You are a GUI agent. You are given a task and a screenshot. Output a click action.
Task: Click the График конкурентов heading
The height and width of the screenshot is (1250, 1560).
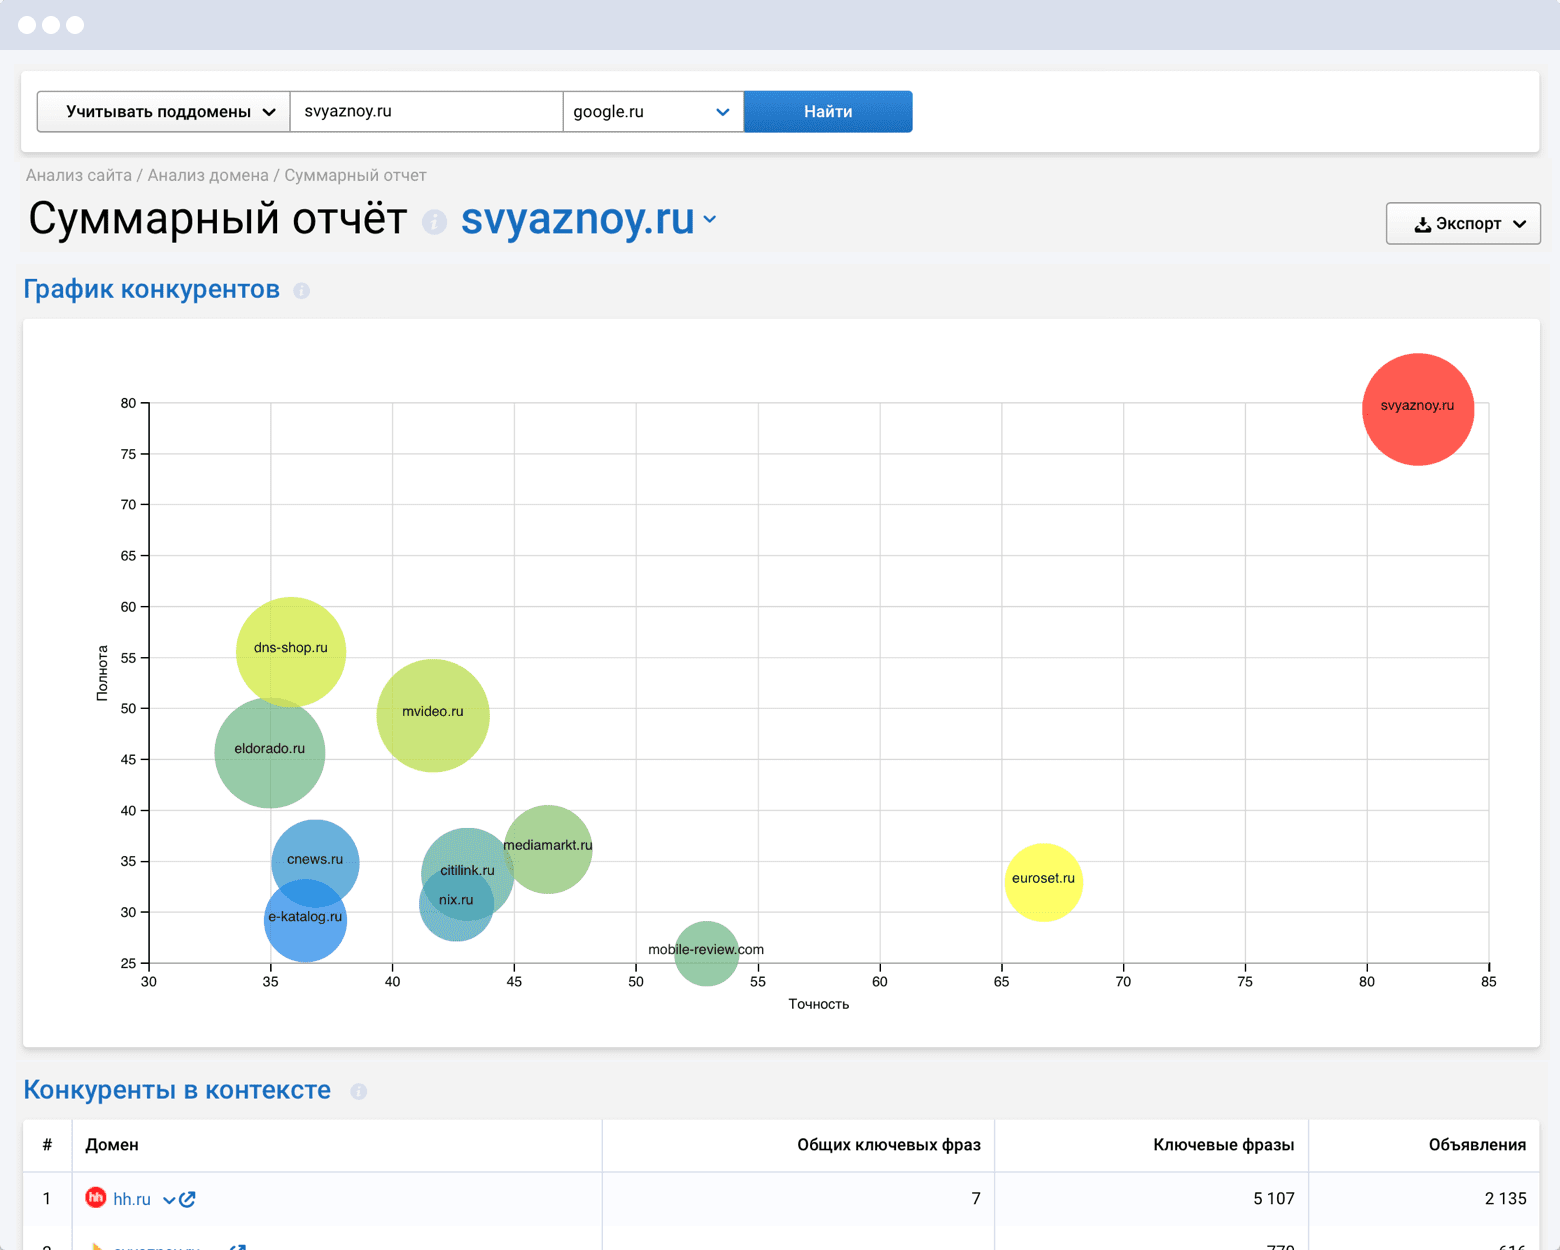pyautogui.click(x=151, y=290)
